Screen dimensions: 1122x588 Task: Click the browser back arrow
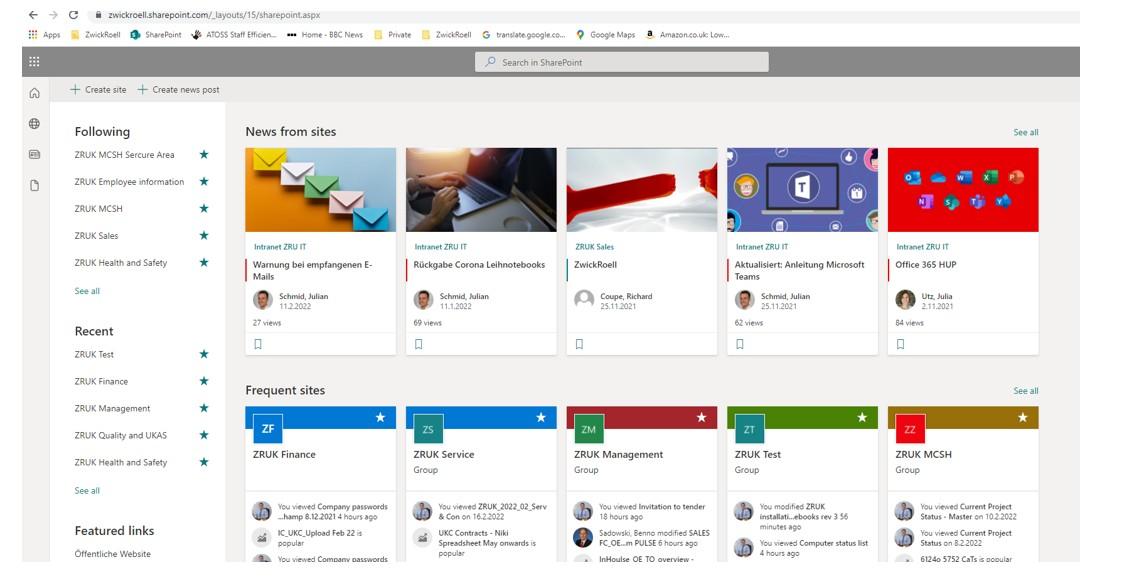click(x=33, y=14)
